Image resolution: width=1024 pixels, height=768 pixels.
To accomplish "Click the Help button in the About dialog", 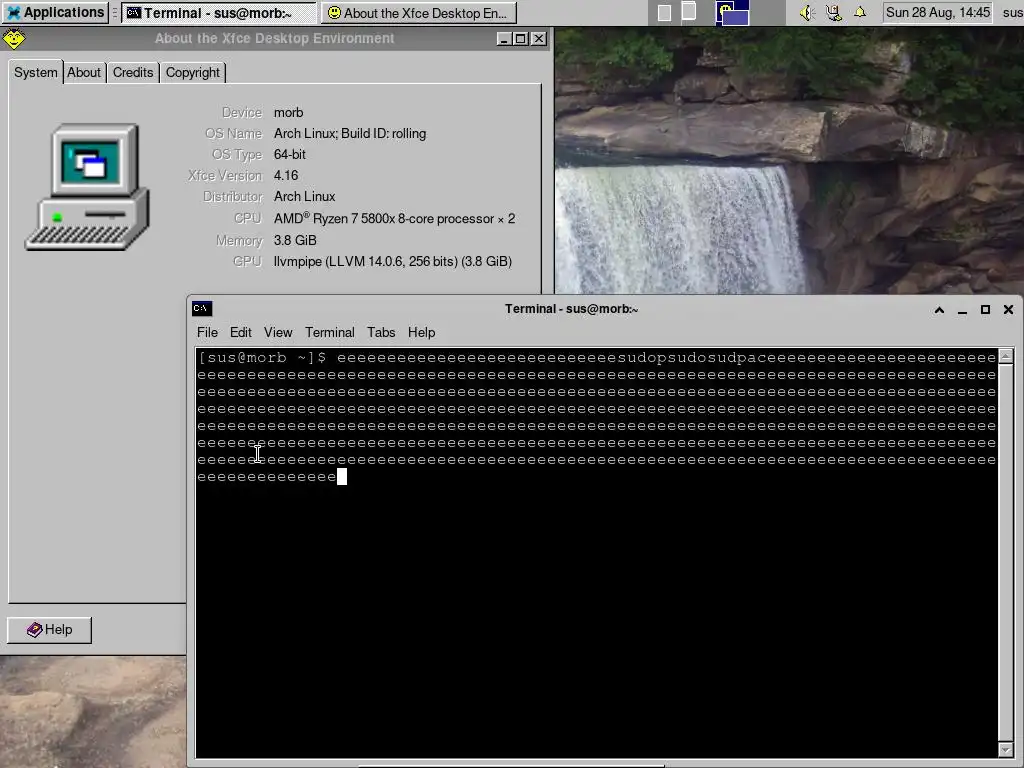I will (x=50, y=630).
